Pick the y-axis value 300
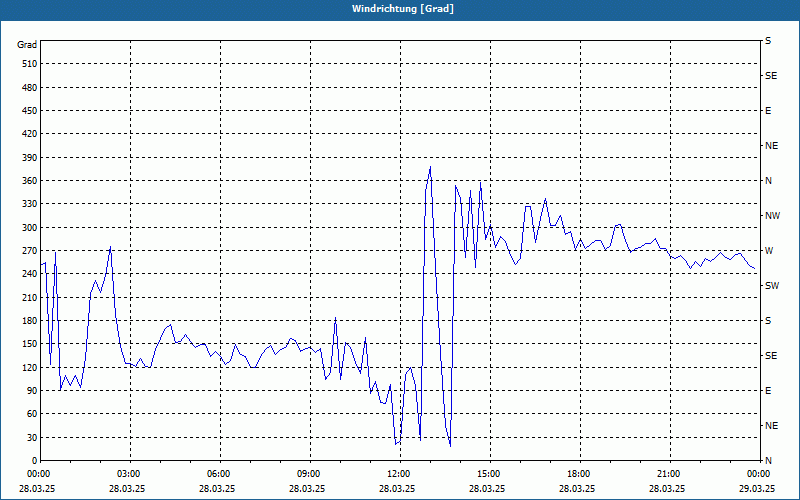The image size is (800, 500). (x=30, y=228)
